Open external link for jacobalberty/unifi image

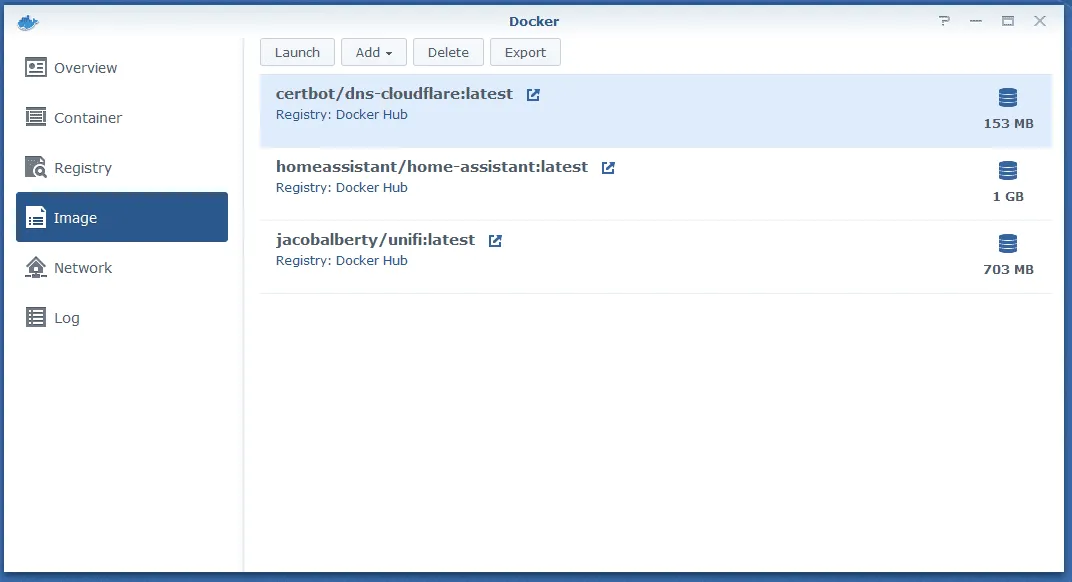click(495, 241)
